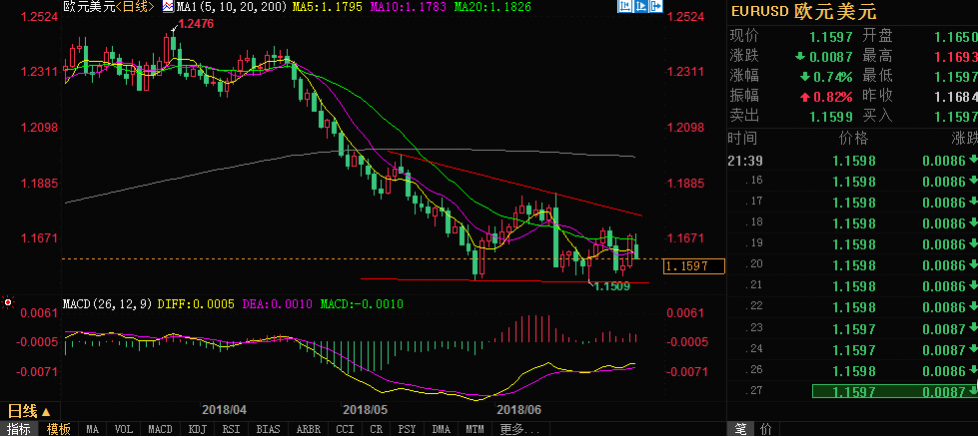Switch to the 指标 tab
The width and height of the screenshot is (978, 437).
pos(19,429)
